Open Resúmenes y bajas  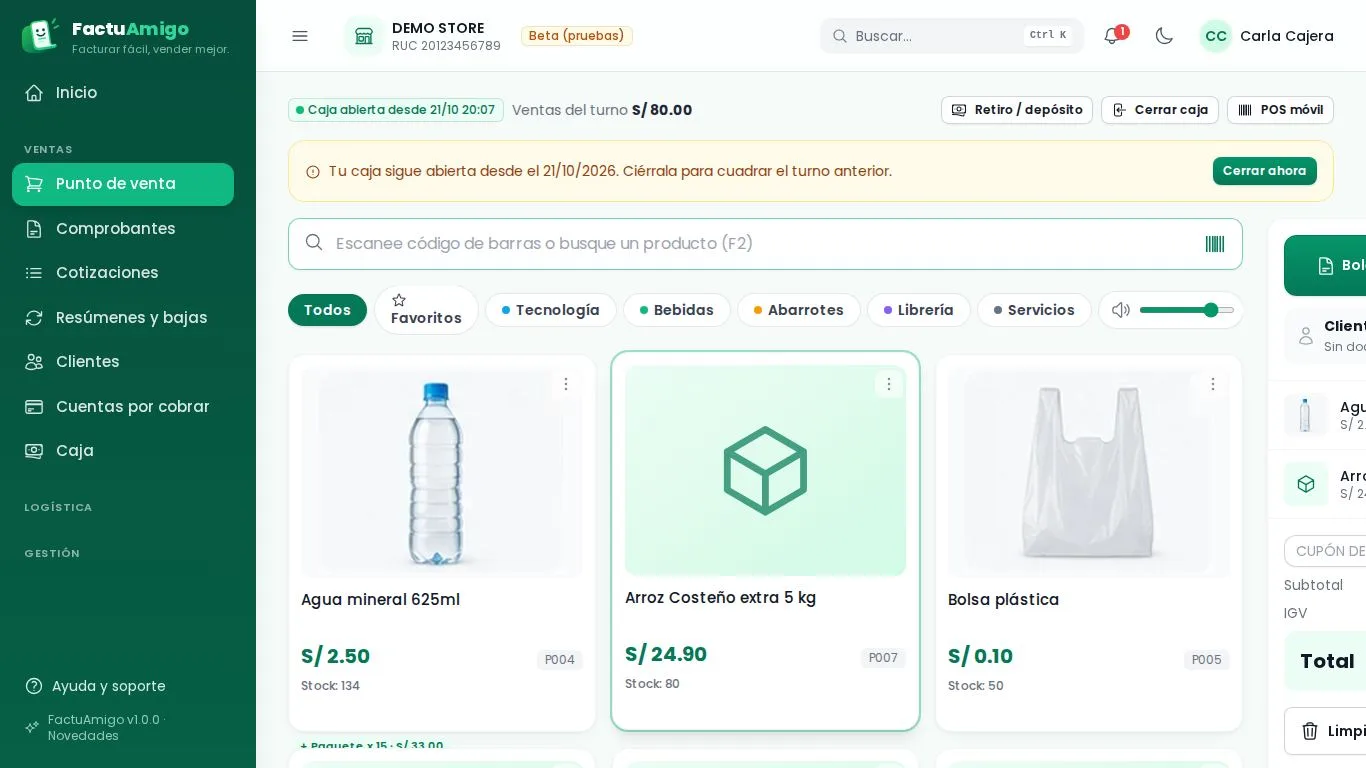click(x=123, y=318)
